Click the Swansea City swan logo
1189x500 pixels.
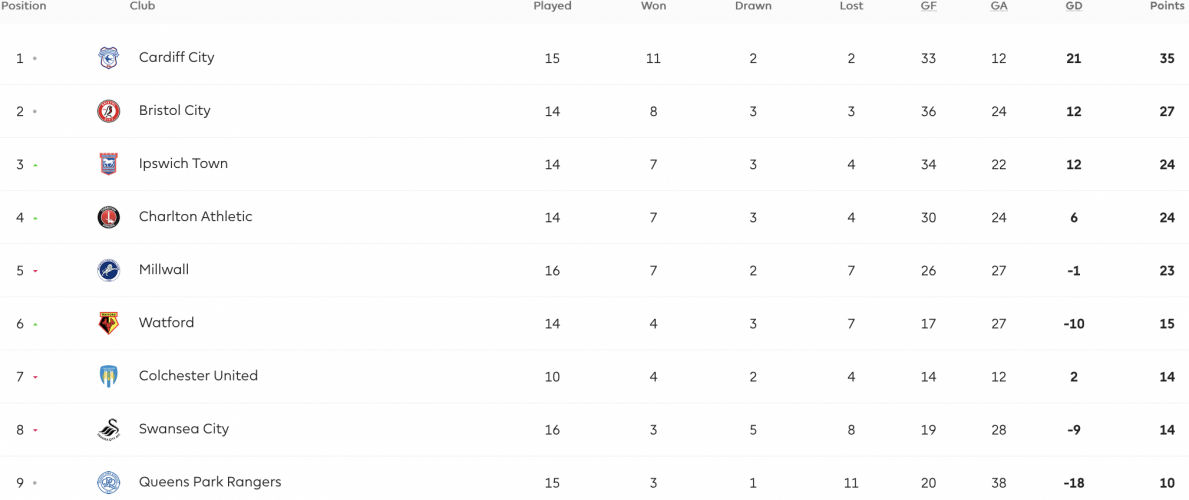108,429
